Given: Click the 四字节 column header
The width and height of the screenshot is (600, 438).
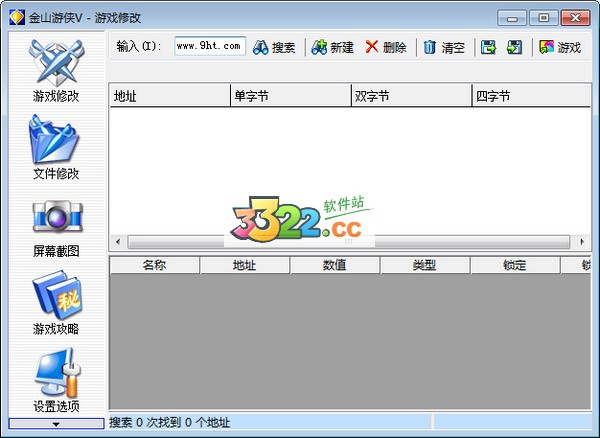Looking at the screenshot, I should pos(532,96).
